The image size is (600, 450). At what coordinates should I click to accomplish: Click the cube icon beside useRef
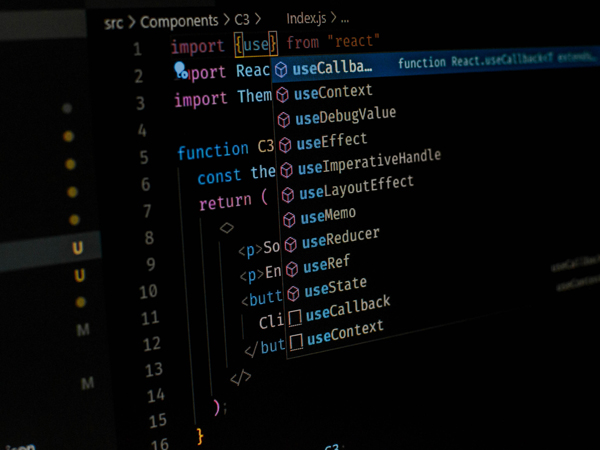click(x=292, y=269)
